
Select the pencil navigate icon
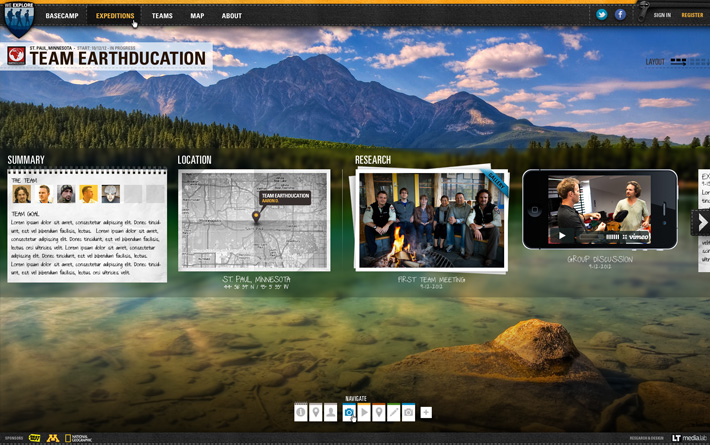[x=394, y=412]
